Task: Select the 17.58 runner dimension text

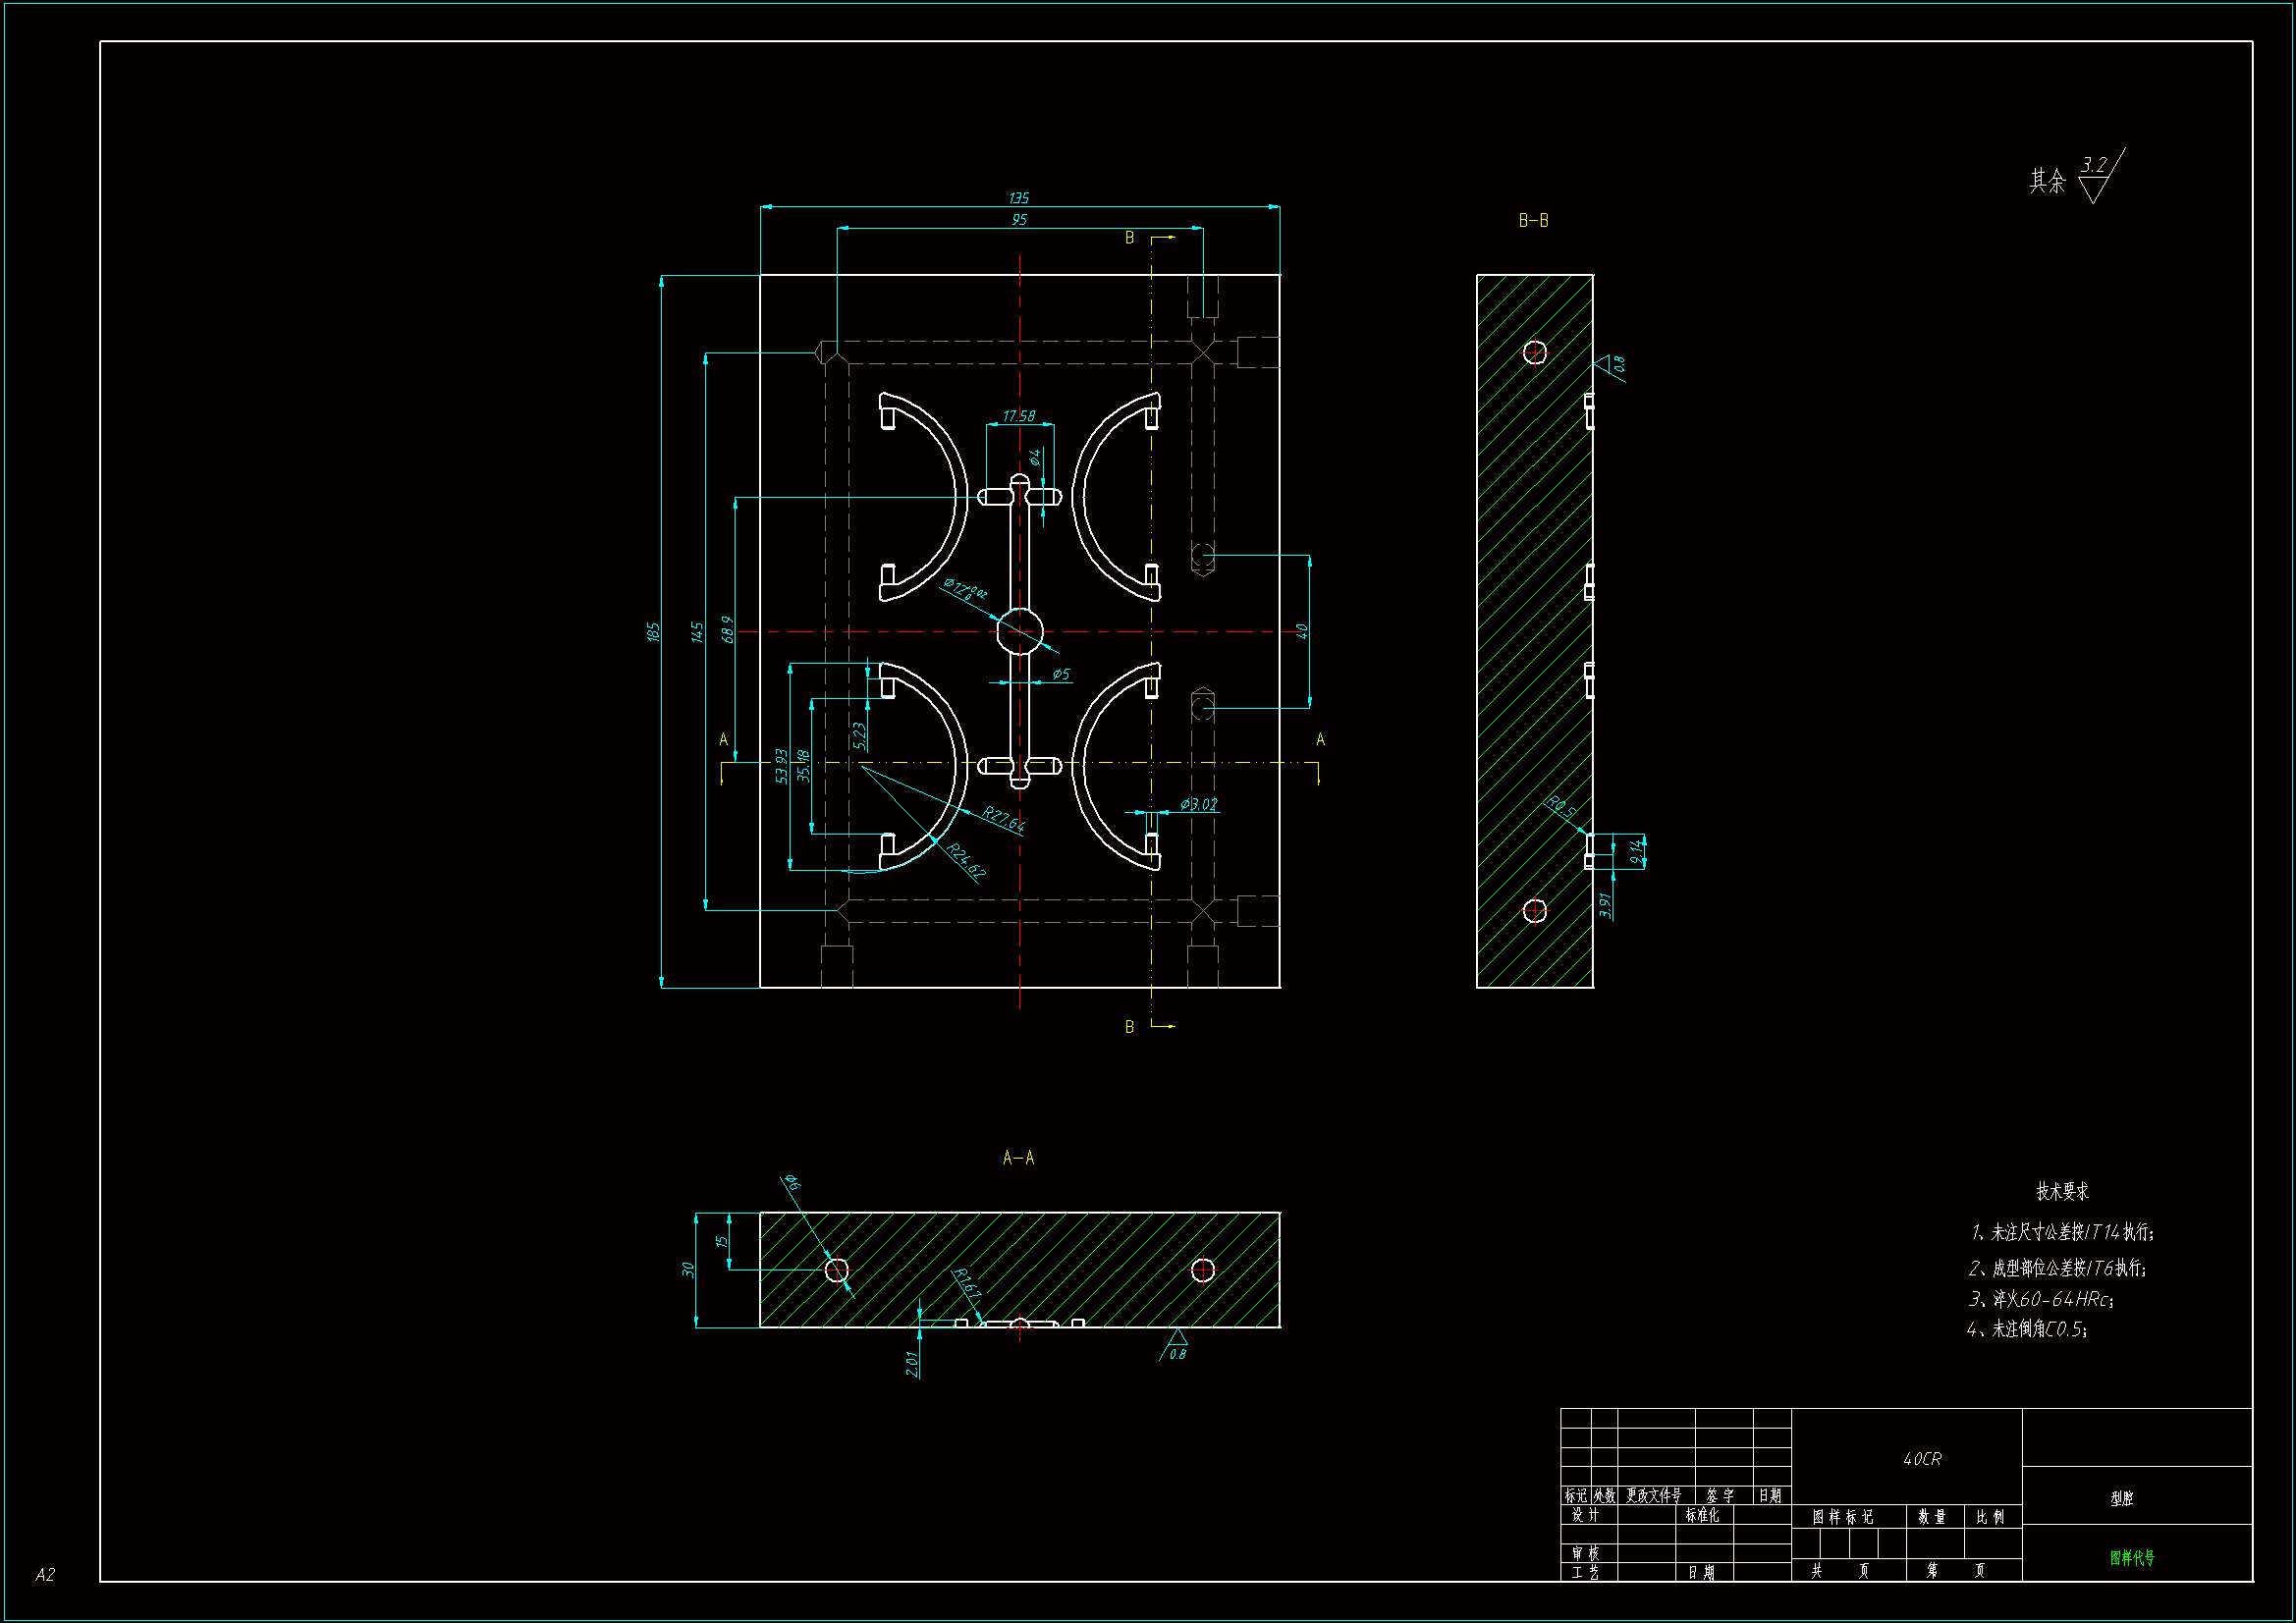Action: click(1019, 415)
